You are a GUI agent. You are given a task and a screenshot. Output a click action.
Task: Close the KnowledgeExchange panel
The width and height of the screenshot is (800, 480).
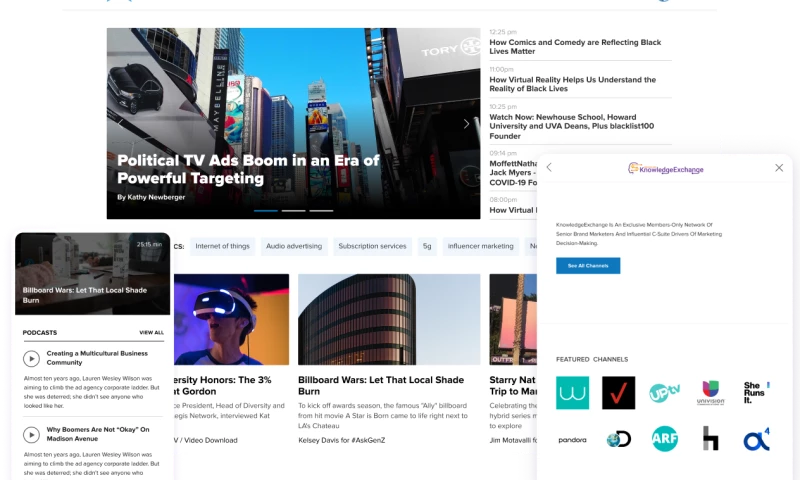coord(779,168)
